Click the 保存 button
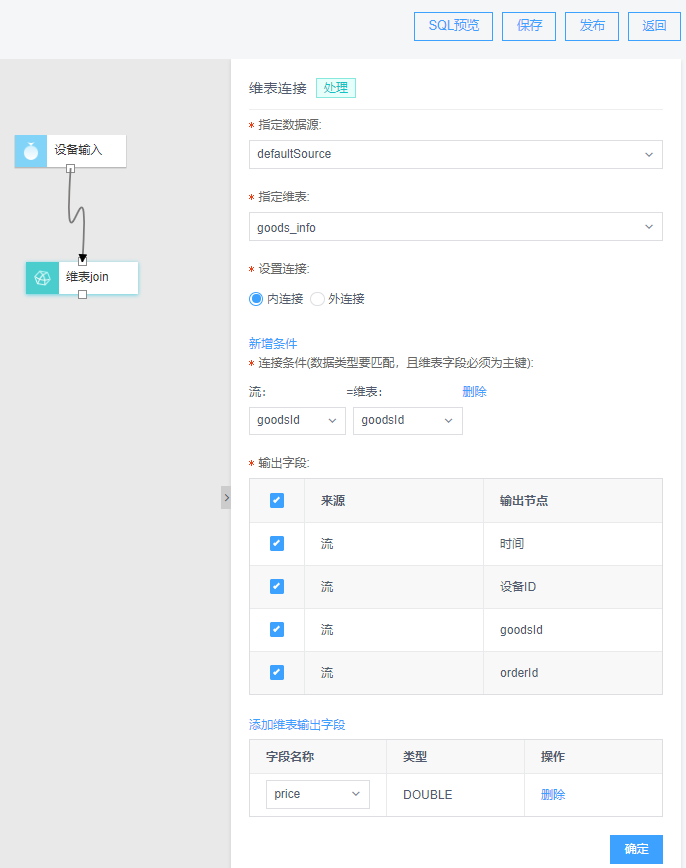686x868 pixels. pyautogui.click(x=529, y=26)
